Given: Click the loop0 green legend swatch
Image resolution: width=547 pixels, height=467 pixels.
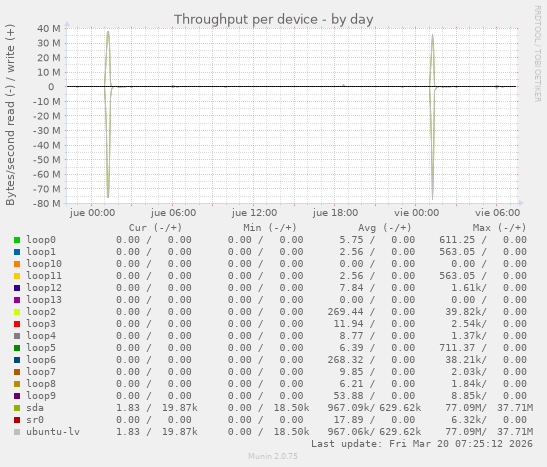Looking at the screenshot, I should [17, 240].
